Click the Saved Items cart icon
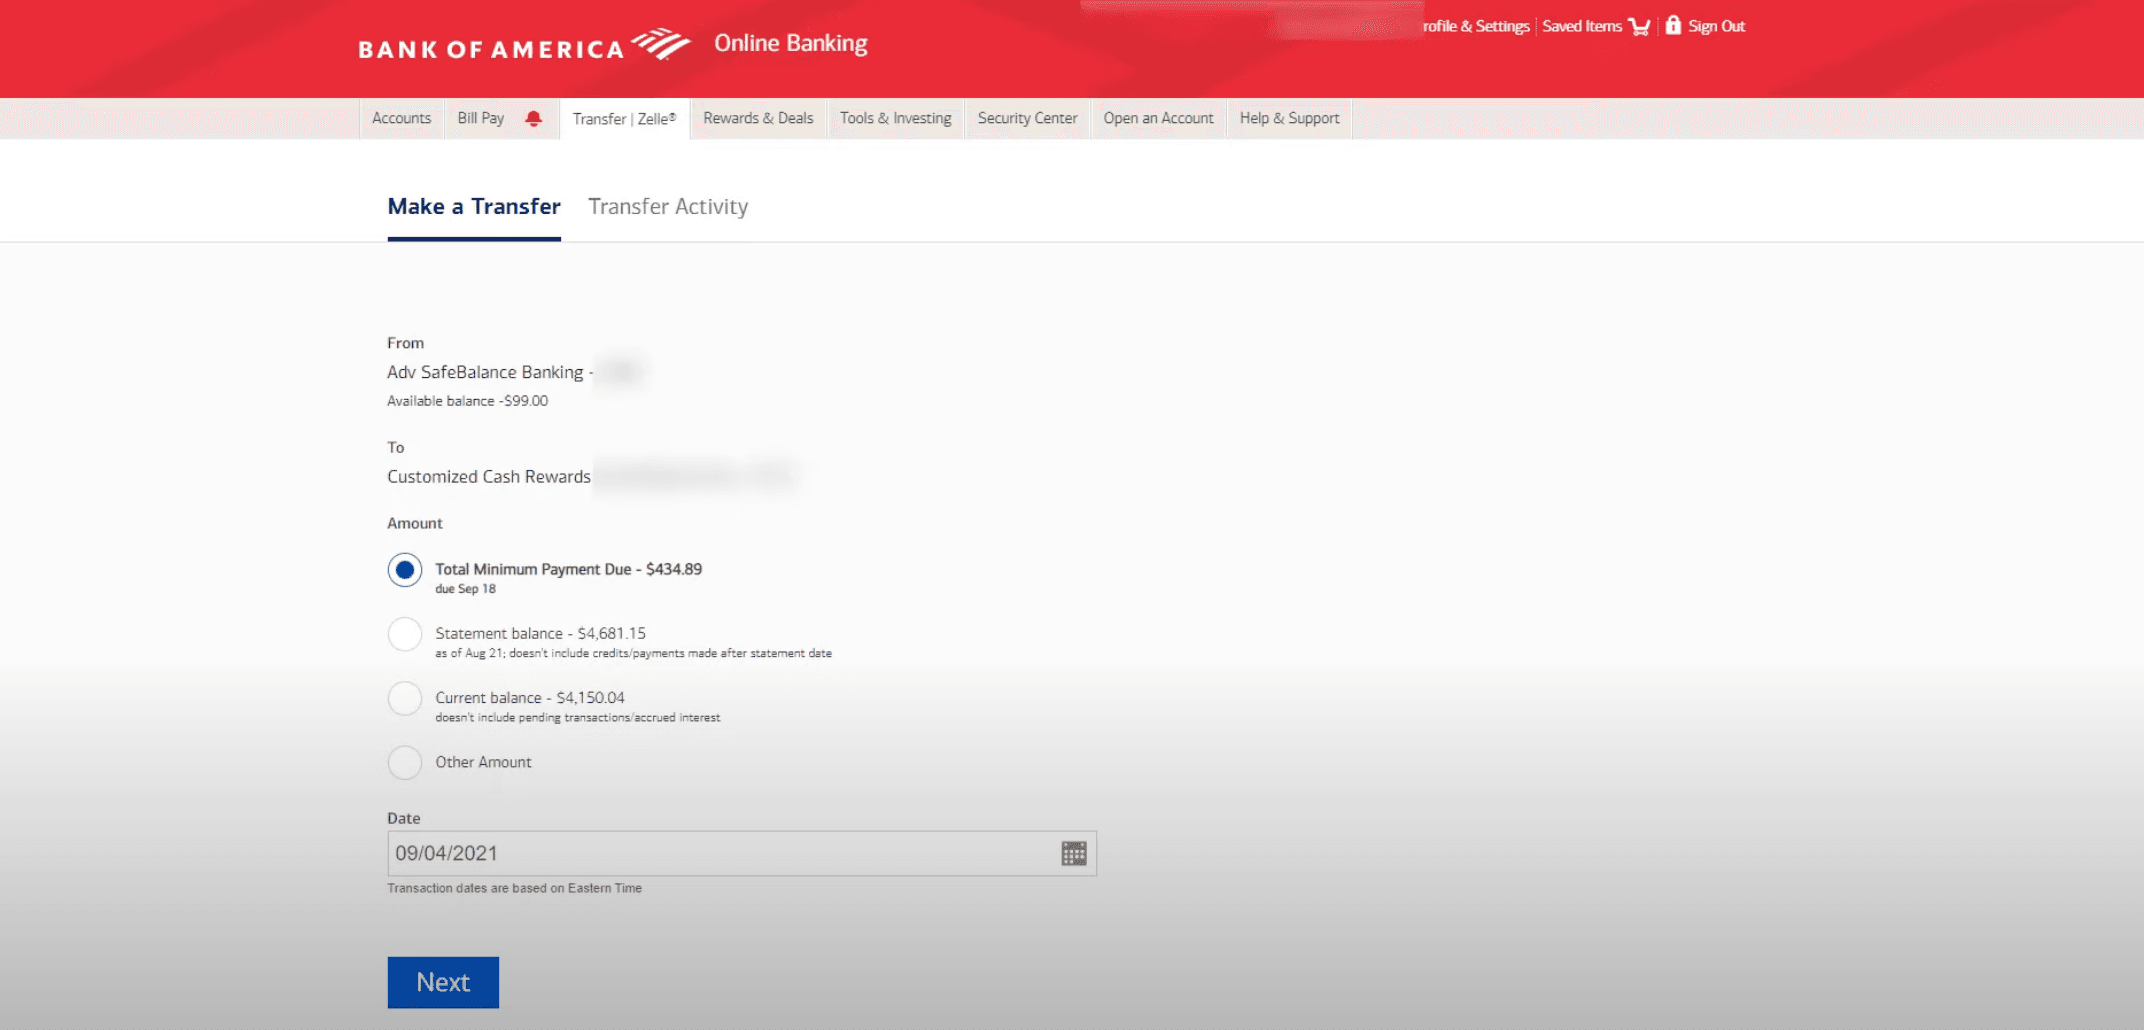This screenshot has width=2144, height=1030. (x=1639, y=27)
